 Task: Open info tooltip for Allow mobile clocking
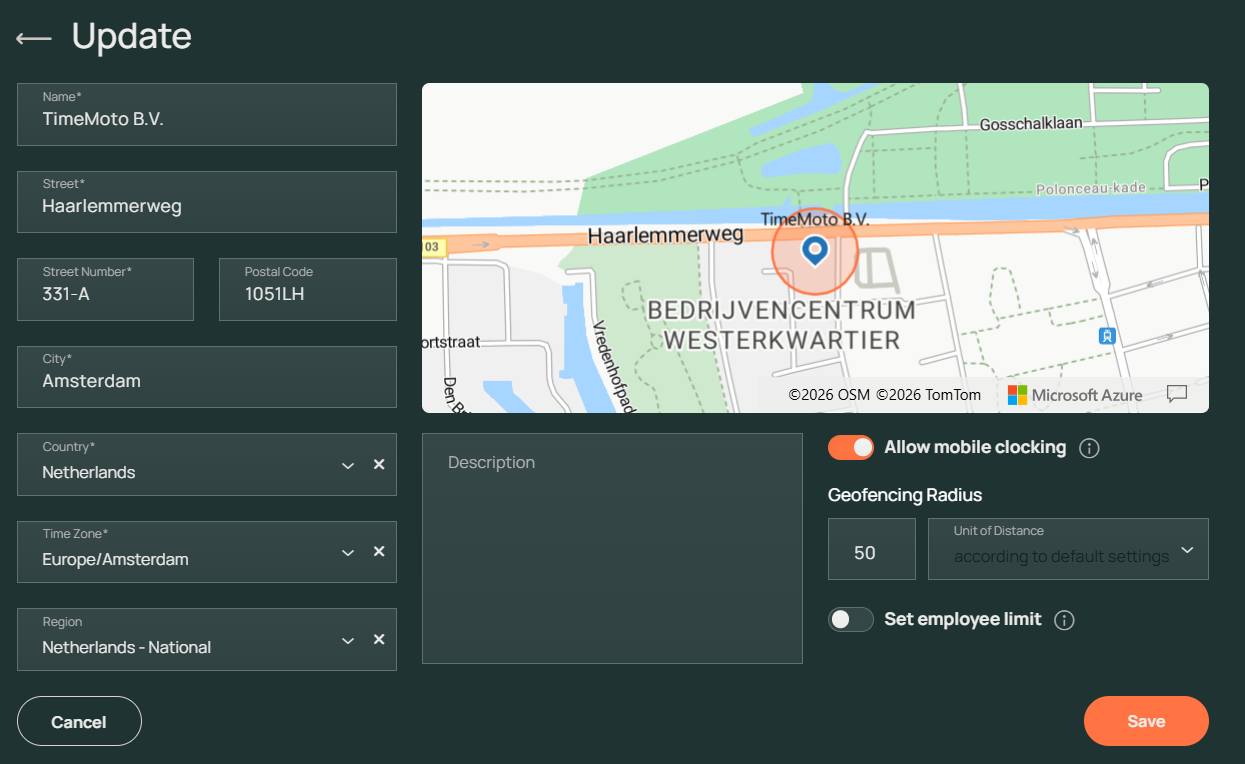1090,448
